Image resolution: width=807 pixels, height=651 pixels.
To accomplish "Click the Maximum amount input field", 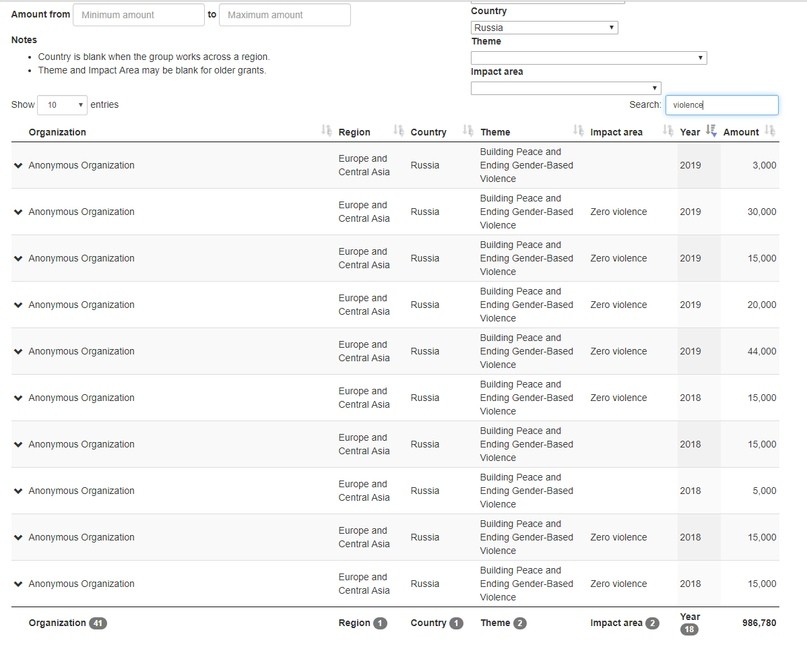I will [x=284, y=15].
